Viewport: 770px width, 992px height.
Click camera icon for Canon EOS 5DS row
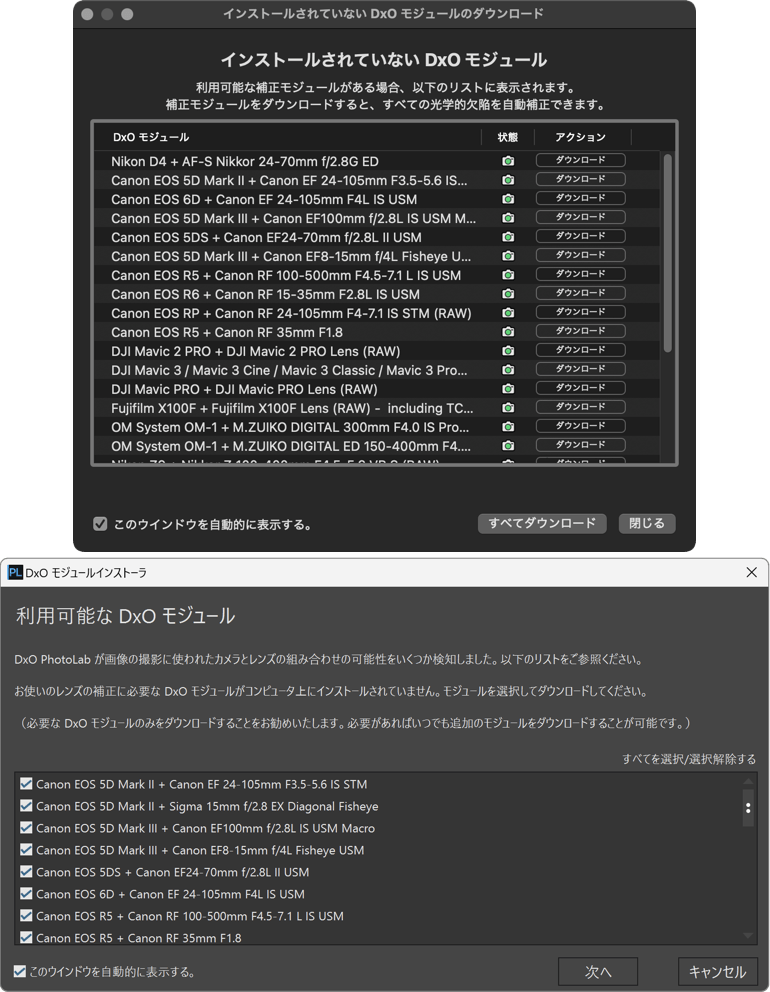(507, 237)
